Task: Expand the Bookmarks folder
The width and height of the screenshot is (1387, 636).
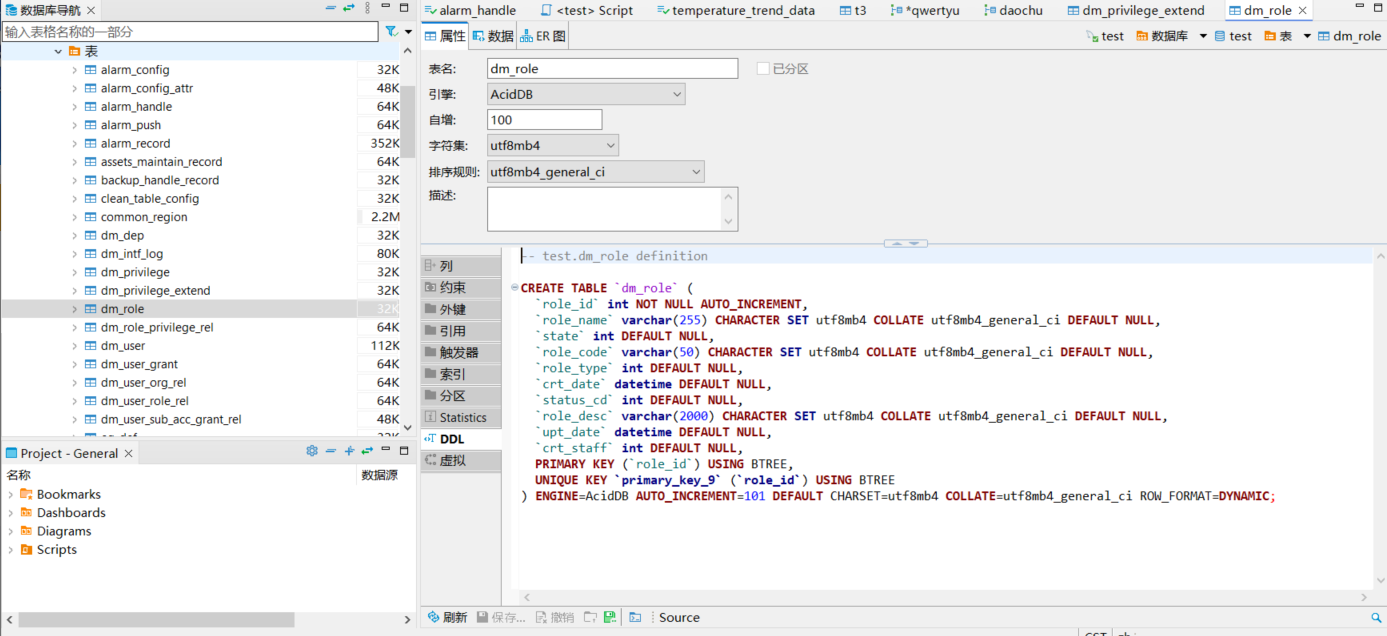Action: click(x=11, y=495)
